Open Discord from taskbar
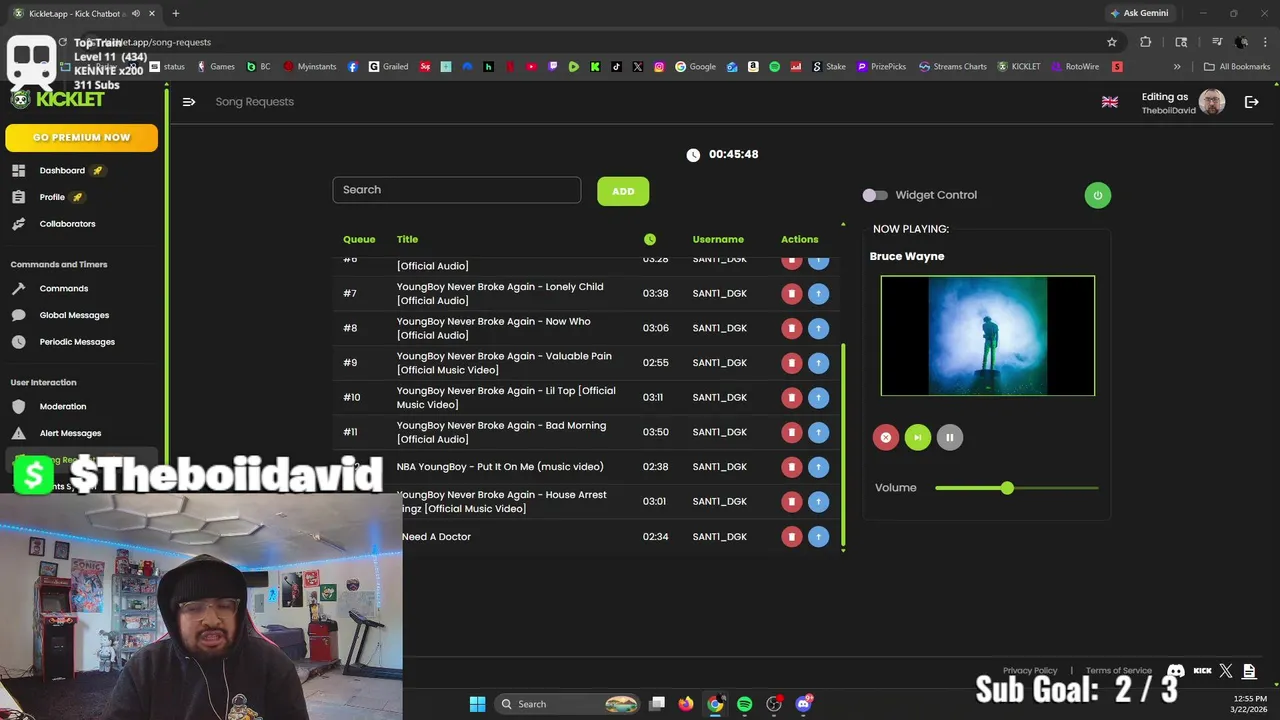Image resolution: width=1280 pixels, height=720 pixels. tap(803, 704)
